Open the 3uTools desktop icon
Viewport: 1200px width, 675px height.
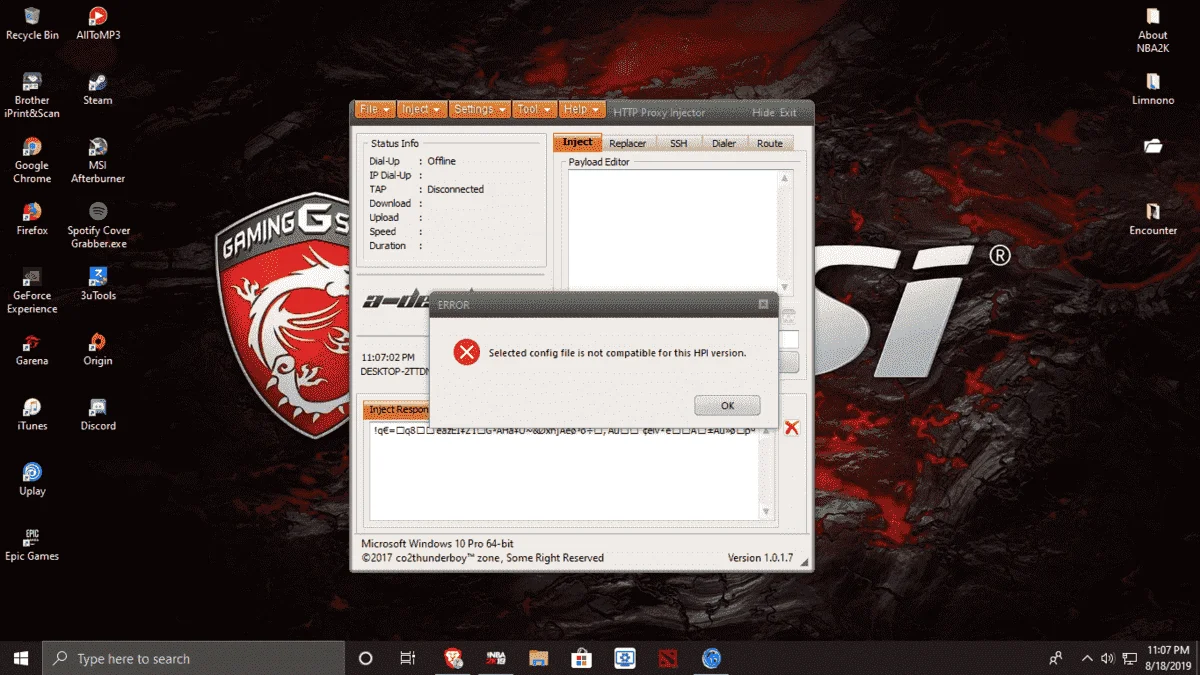(x=98, y=283)
